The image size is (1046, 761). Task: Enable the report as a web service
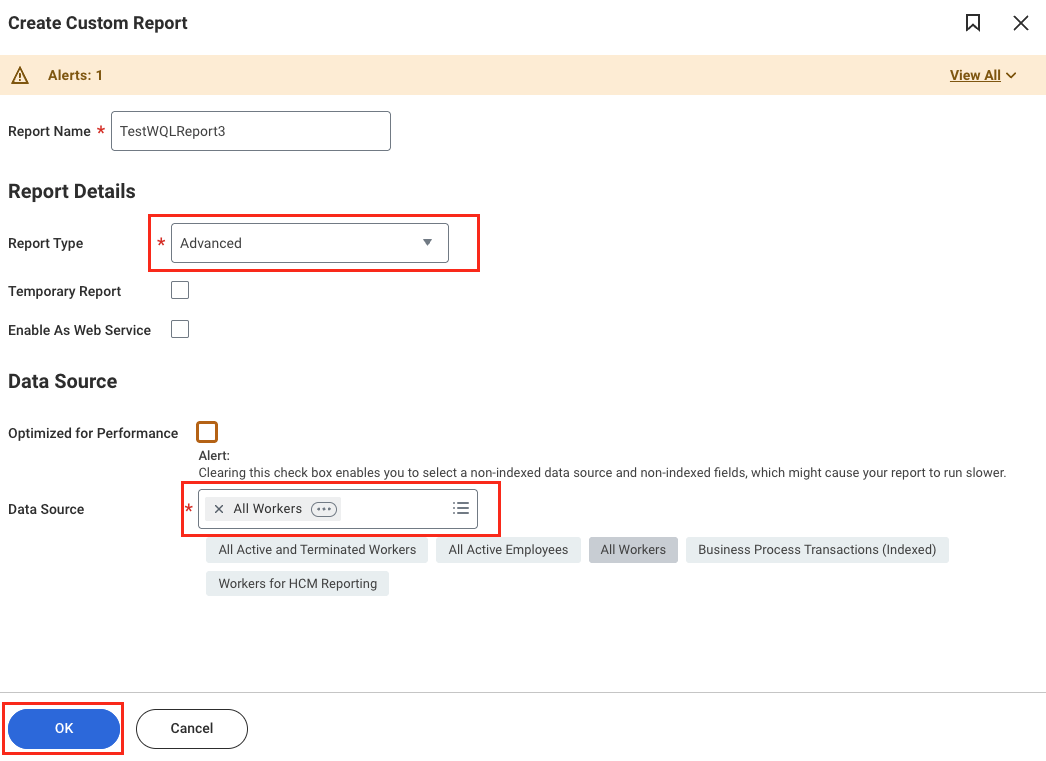pyautogui.click(x=180, y=329)
